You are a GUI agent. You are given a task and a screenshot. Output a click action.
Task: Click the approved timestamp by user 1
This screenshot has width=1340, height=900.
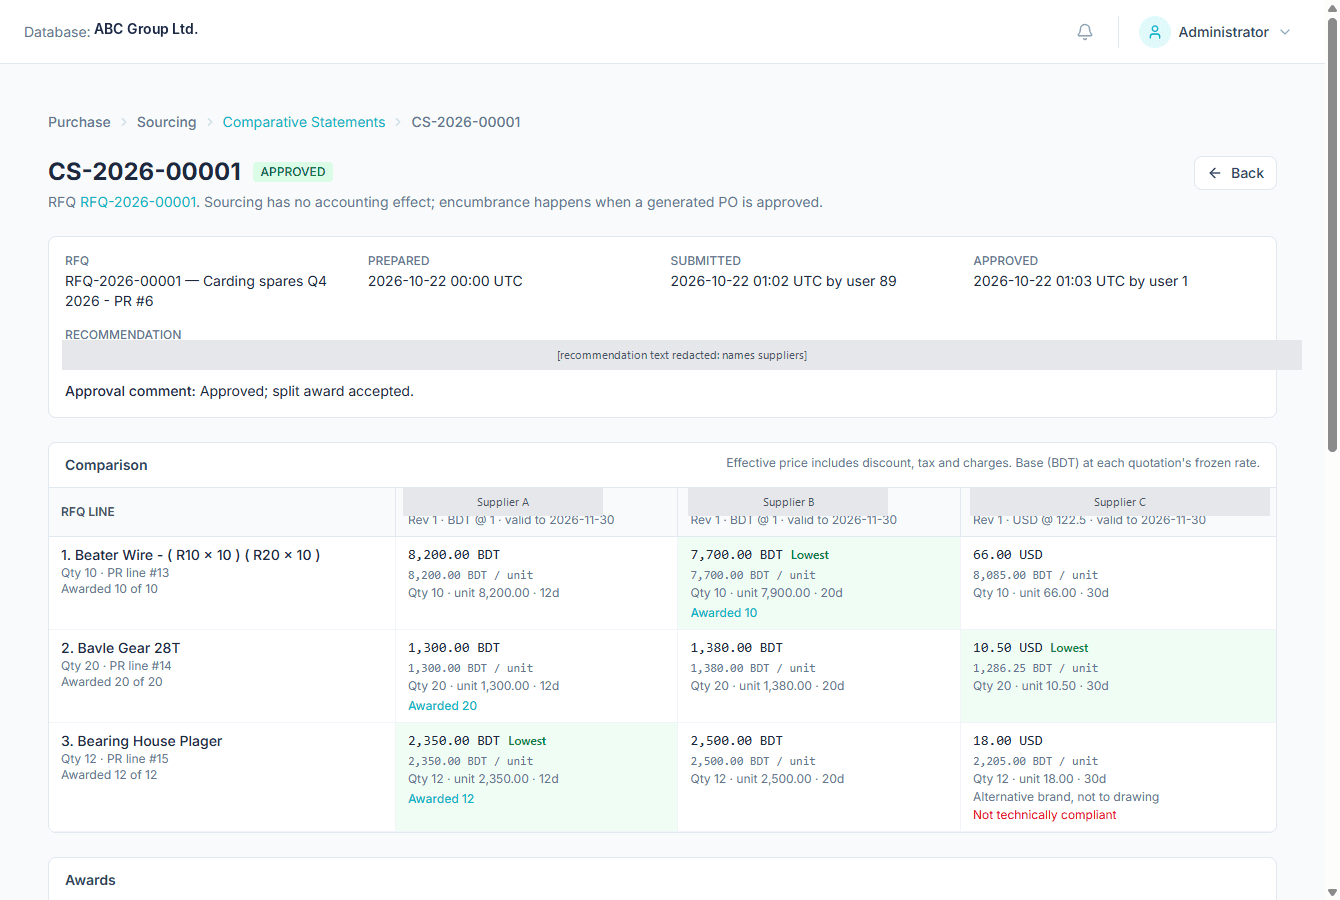(x=1080, y=281)
